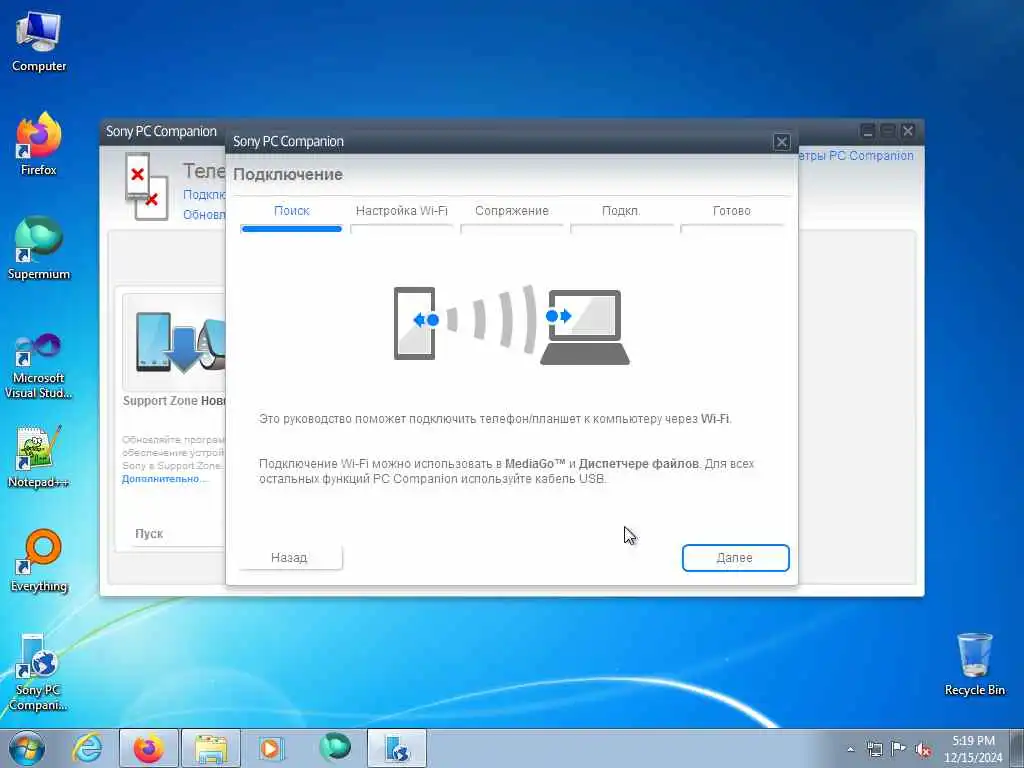Click the network status tray icon
This screenshot has width=1024, height=768.
tap(874, 749)
